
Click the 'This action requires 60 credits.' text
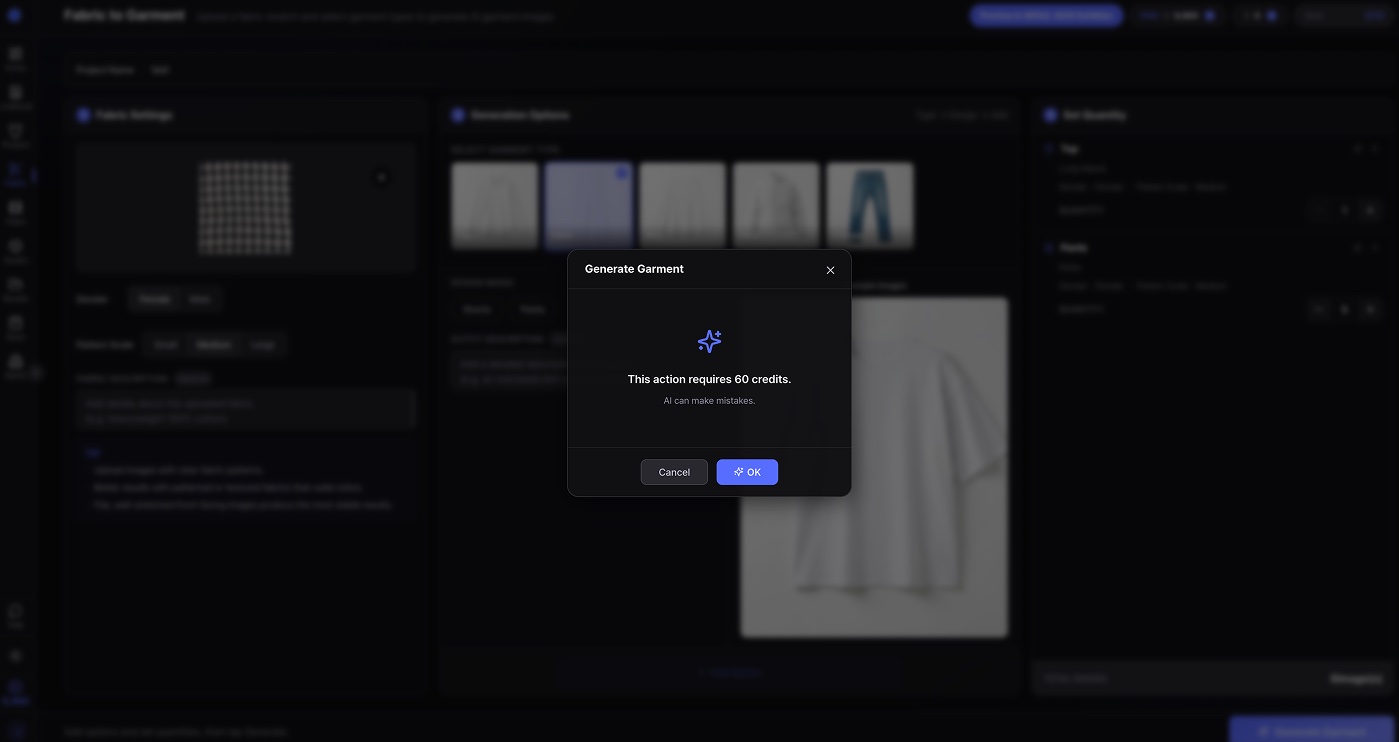(x=709, y=379)
